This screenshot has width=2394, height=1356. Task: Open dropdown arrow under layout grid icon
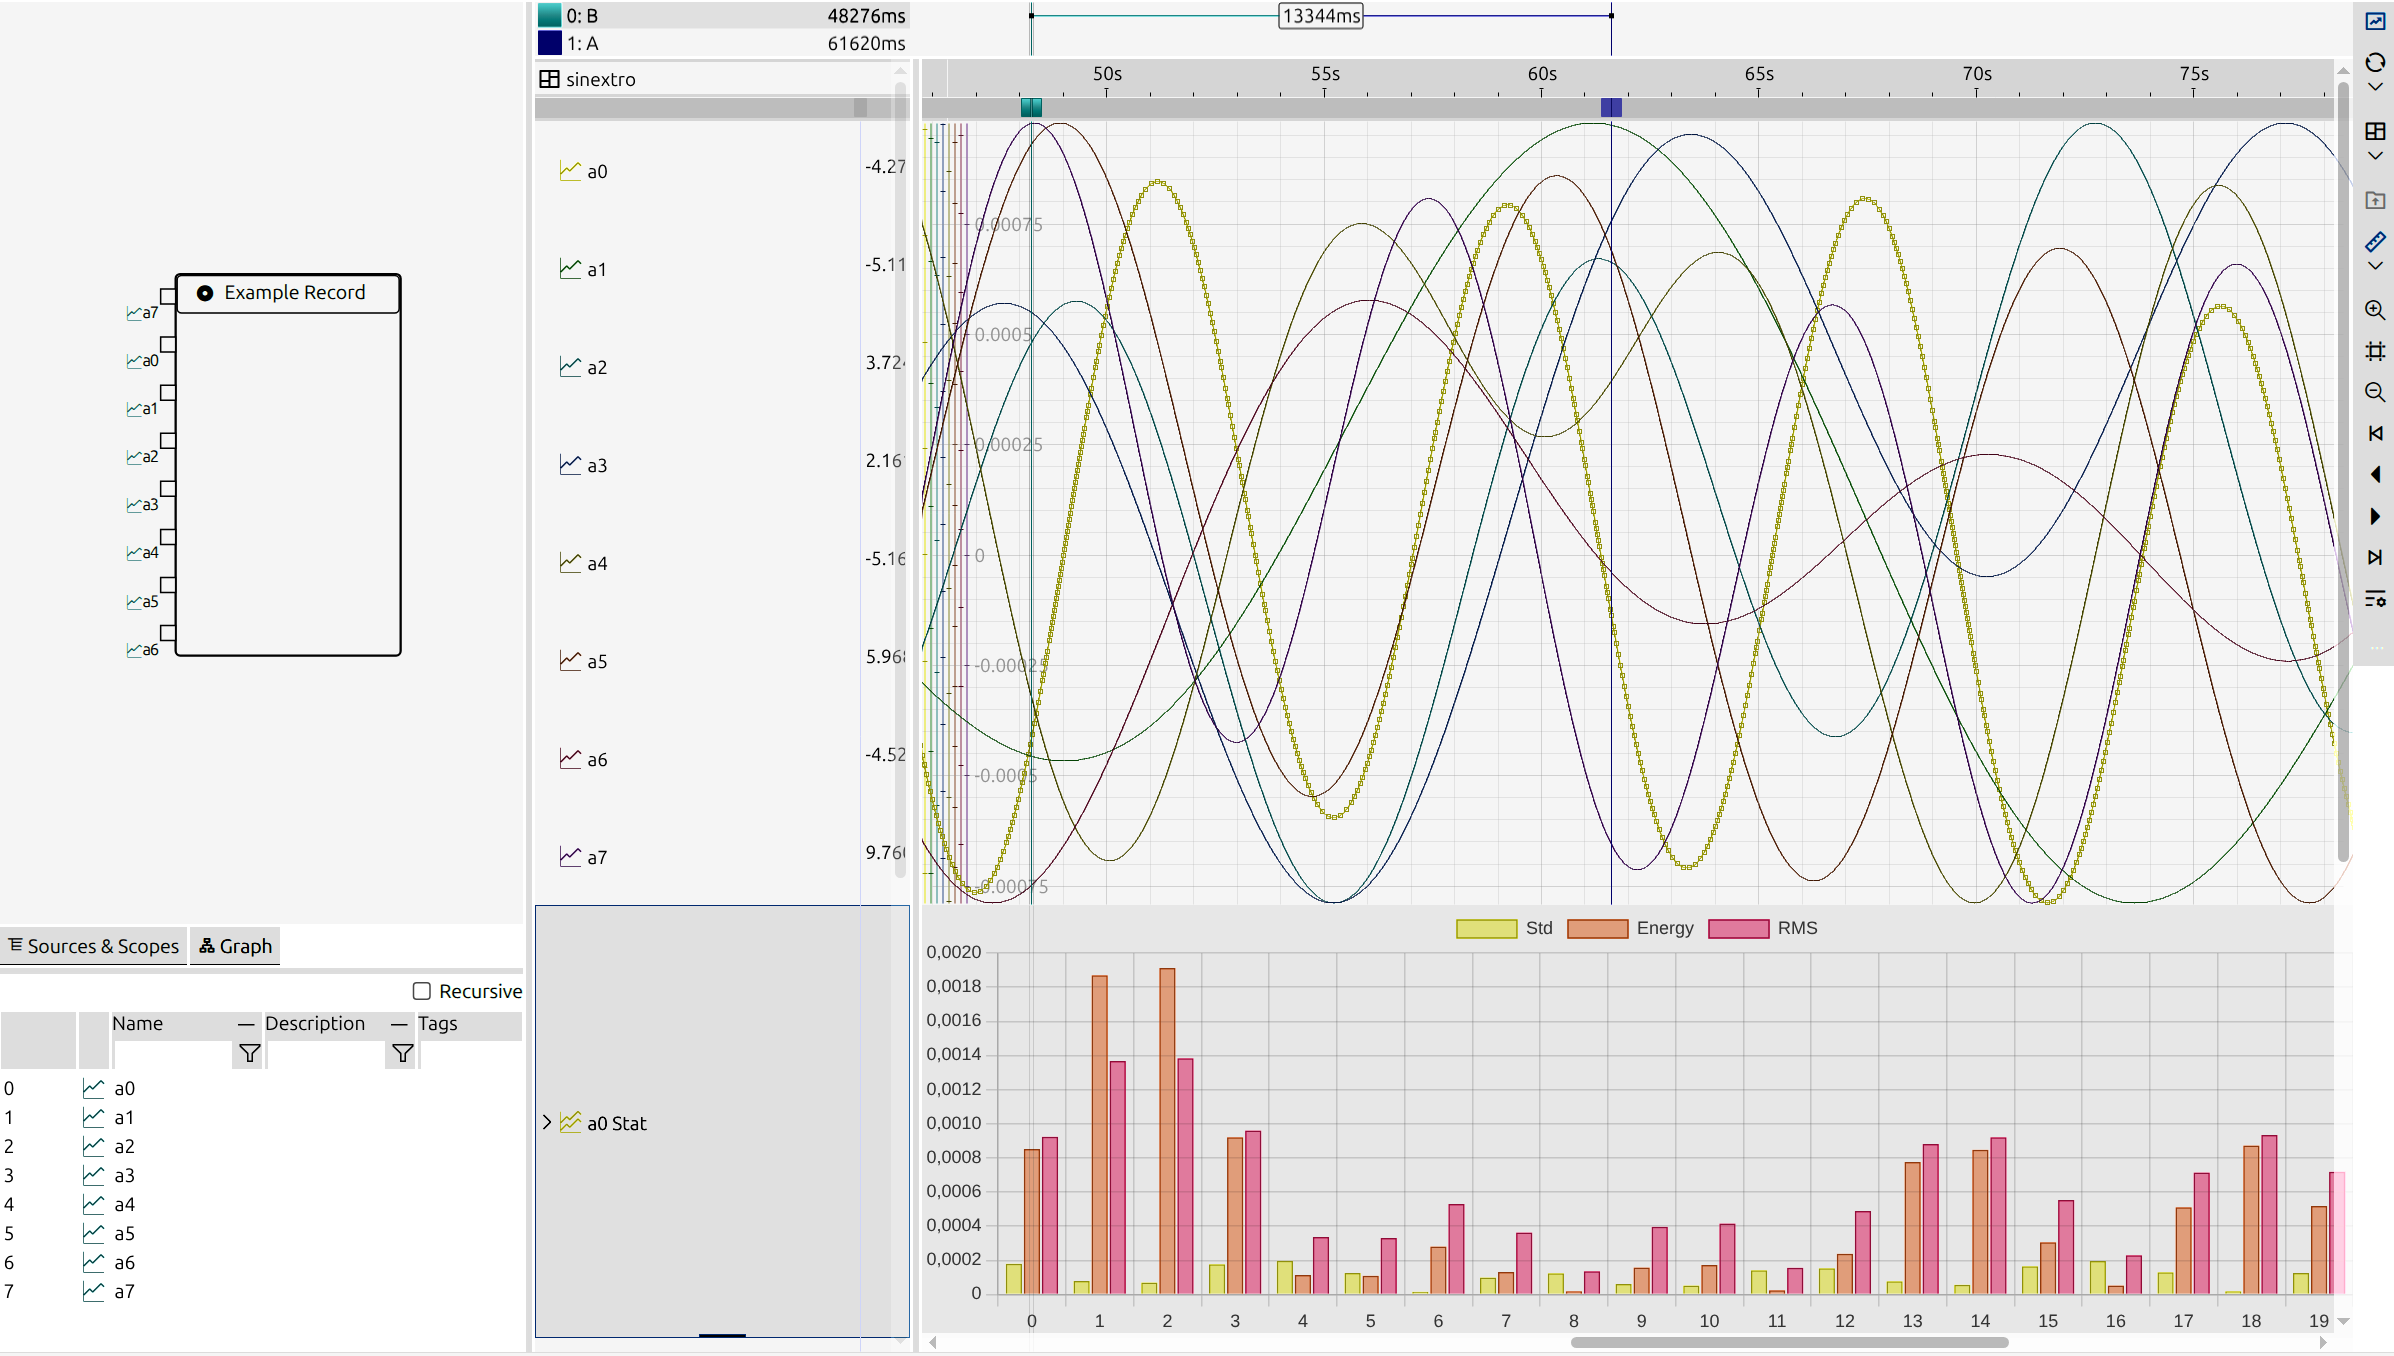coord(2375,156)
